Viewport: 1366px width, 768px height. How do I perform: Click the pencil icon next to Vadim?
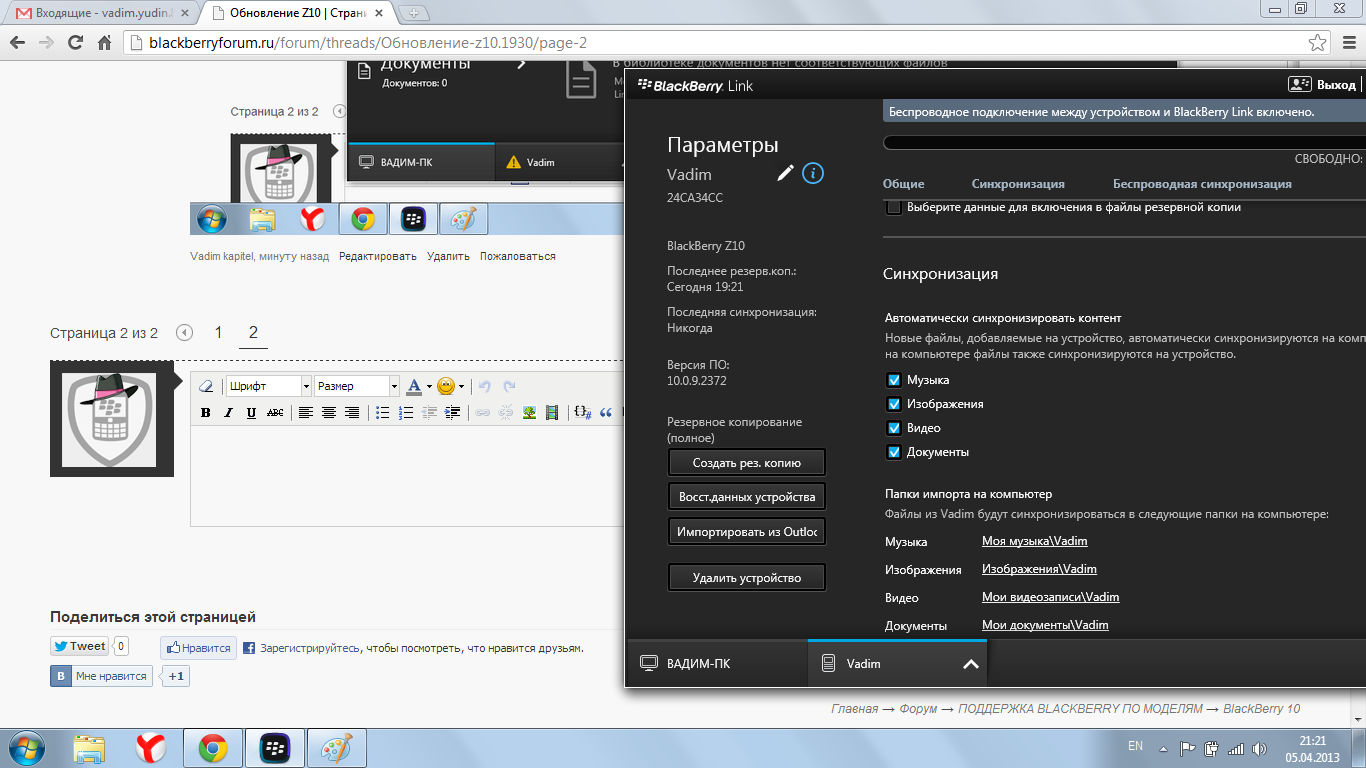tap(785, 174)
